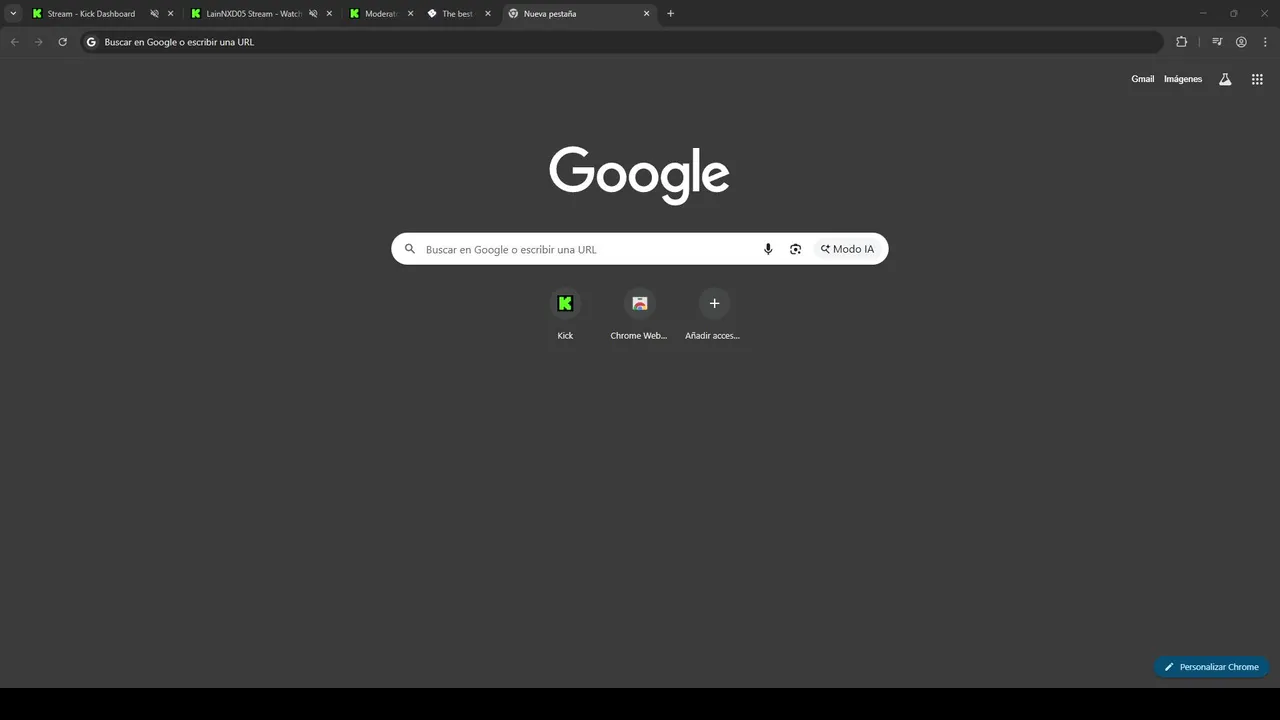Open the Kick shortcut

pos(565,315)
